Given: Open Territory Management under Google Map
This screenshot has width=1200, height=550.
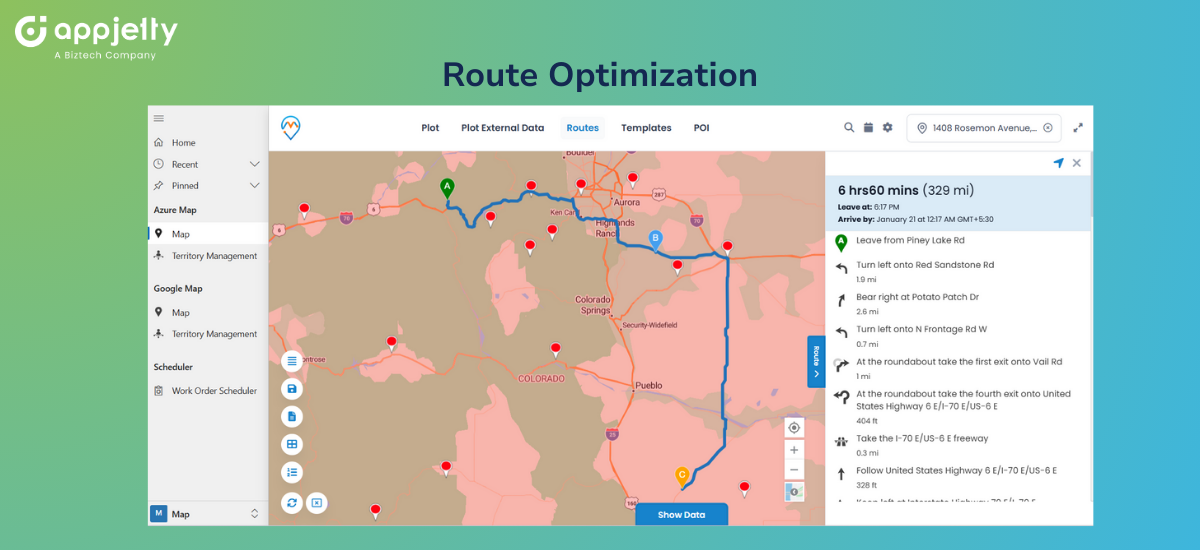Looking at the screenshot, I should [x=208, y=334].
